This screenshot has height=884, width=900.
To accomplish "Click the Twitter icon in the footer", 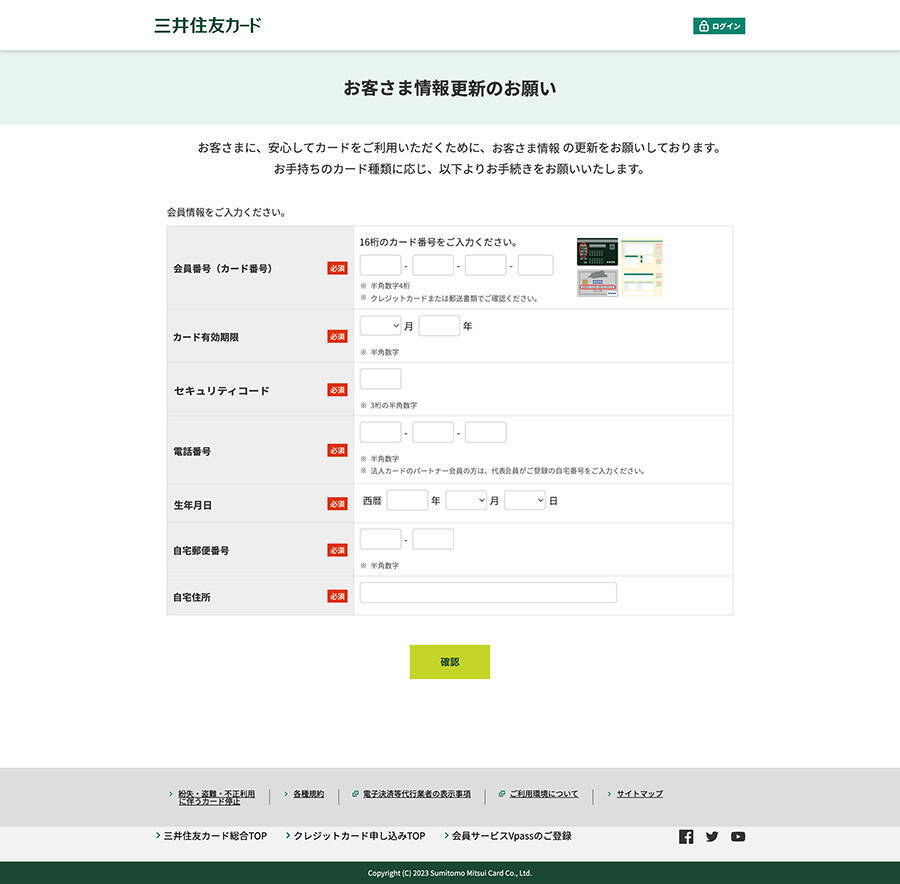I will coord(712,837).
